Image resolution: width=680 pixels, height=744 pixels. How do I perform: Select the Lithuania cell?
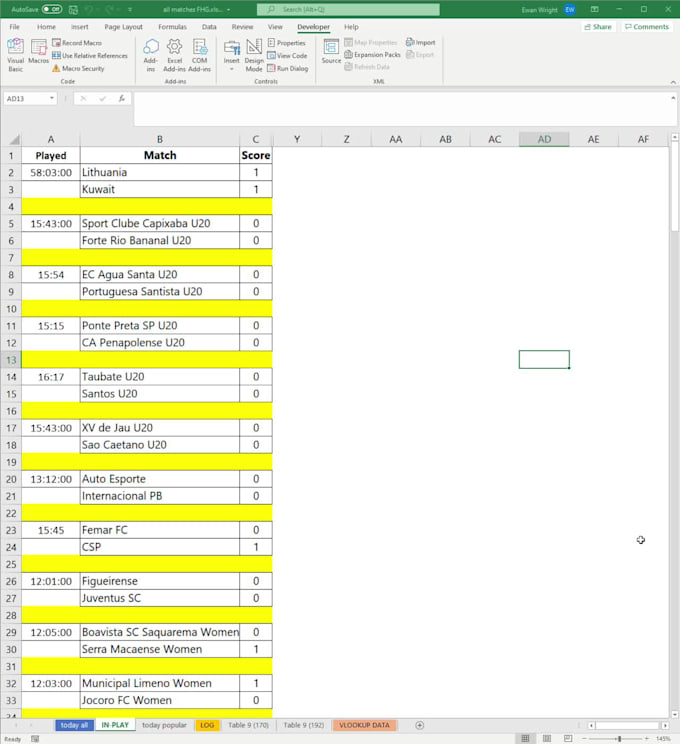point(160,172)
